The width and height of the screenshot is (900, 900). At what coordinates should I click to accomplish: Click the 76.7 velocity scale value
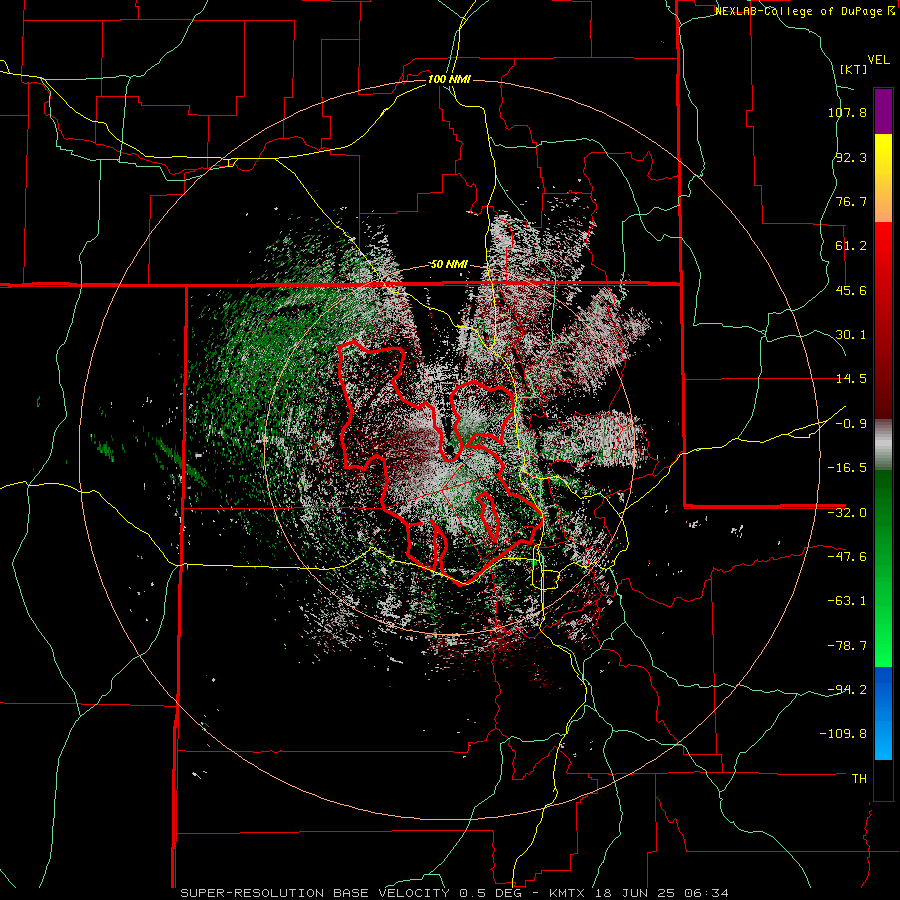pos(851,201)
